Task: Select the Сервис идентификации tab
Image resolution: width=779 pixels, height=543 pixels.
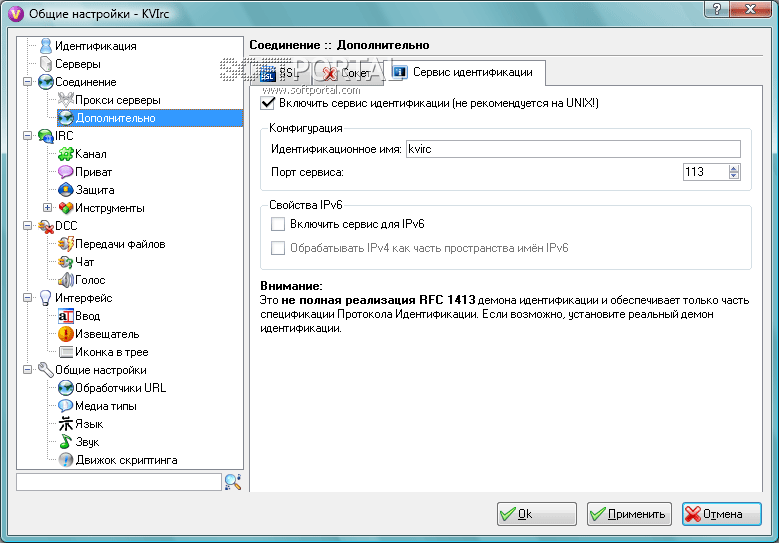Action: (467, 73)
